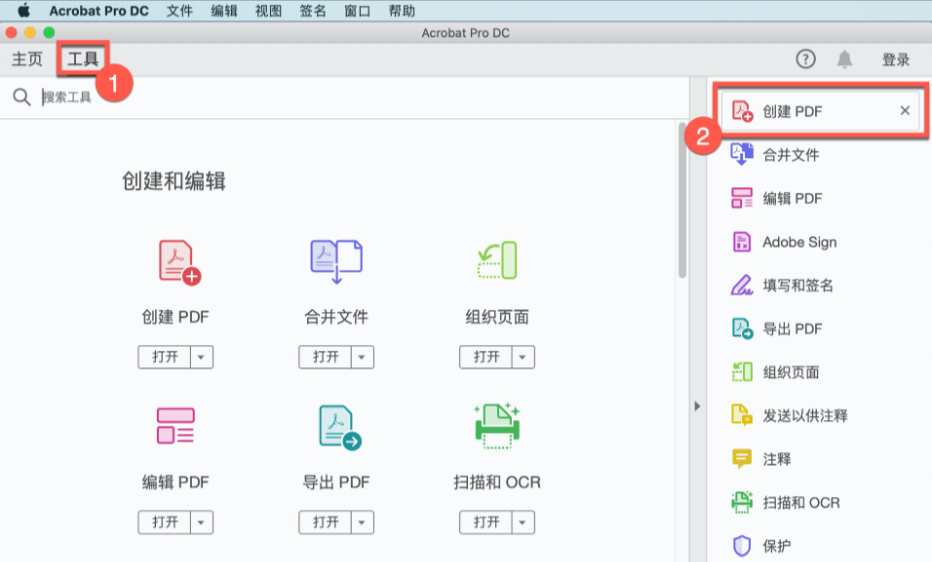Switch to the 工具 tab
932x562 pixels.
click(83, 59)
